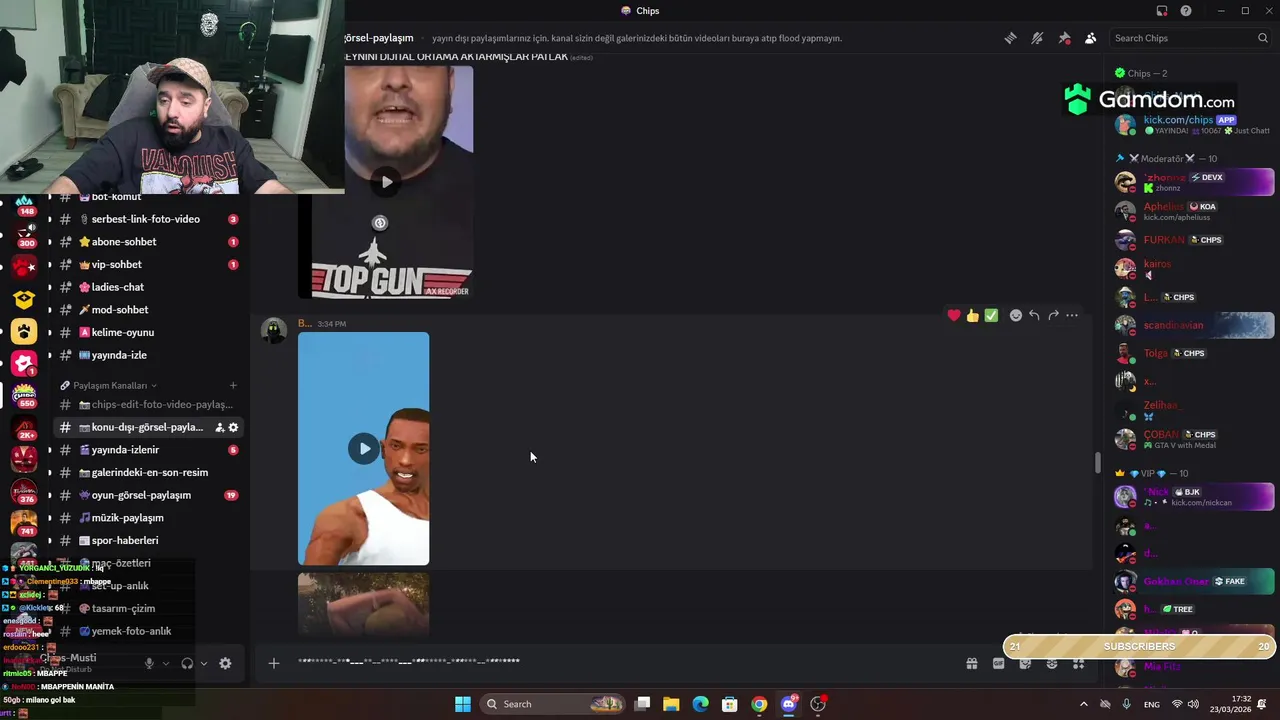
Task: Hide the member list
Action: click(1091, 38)
